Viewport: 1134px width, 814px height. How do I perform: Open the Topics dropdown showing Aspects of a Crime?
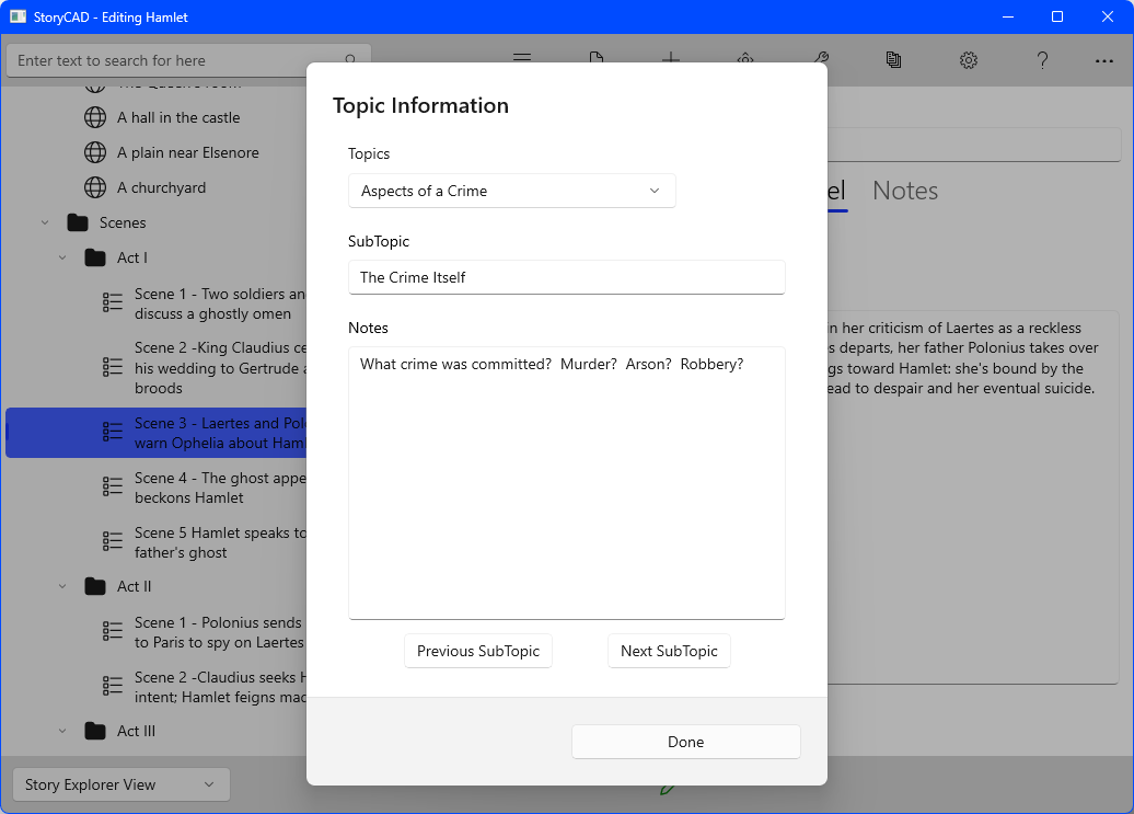click(511, 191)
